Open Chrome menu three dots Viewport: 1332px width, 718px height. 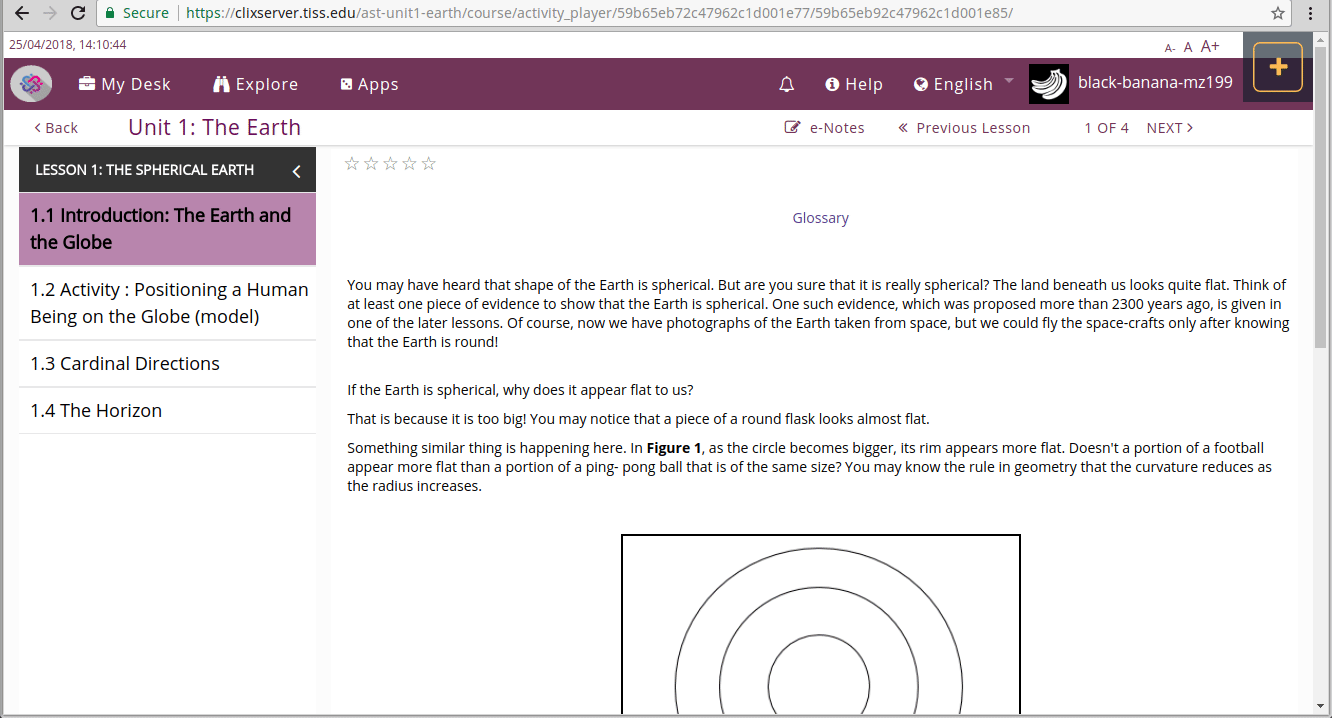tap(1310, 13)
